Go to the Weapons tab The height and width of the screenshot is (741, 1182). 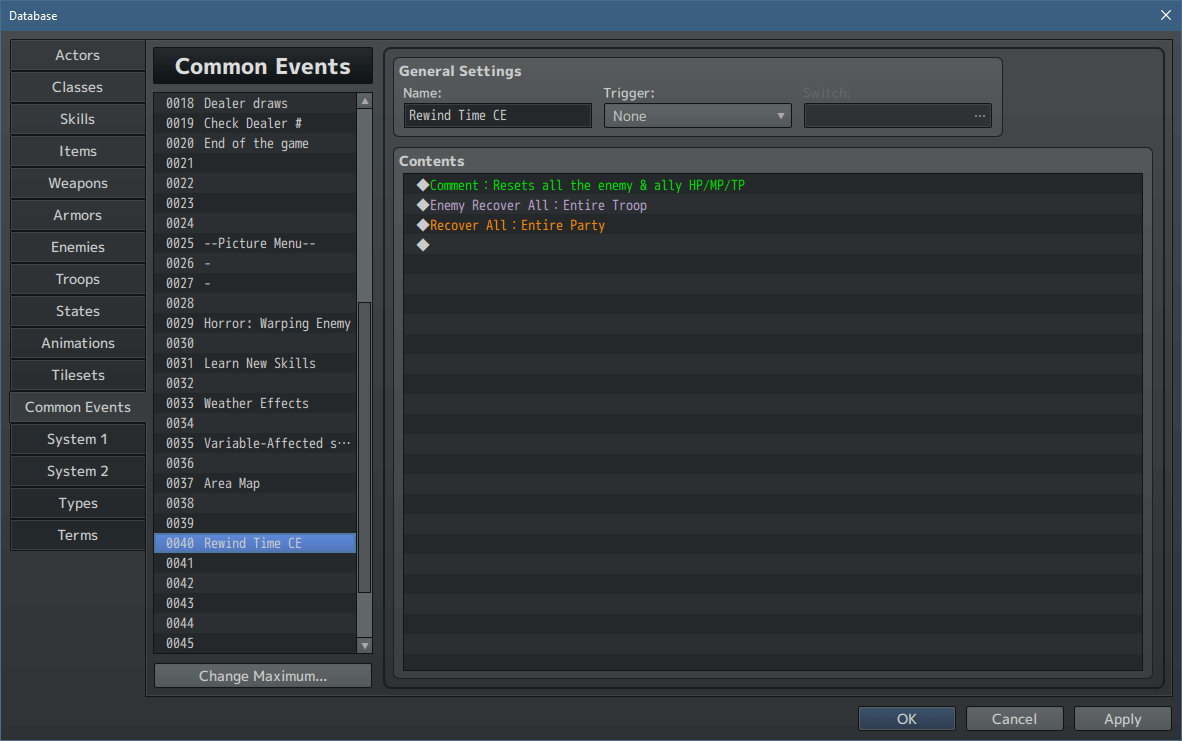(x=78, y=183)
